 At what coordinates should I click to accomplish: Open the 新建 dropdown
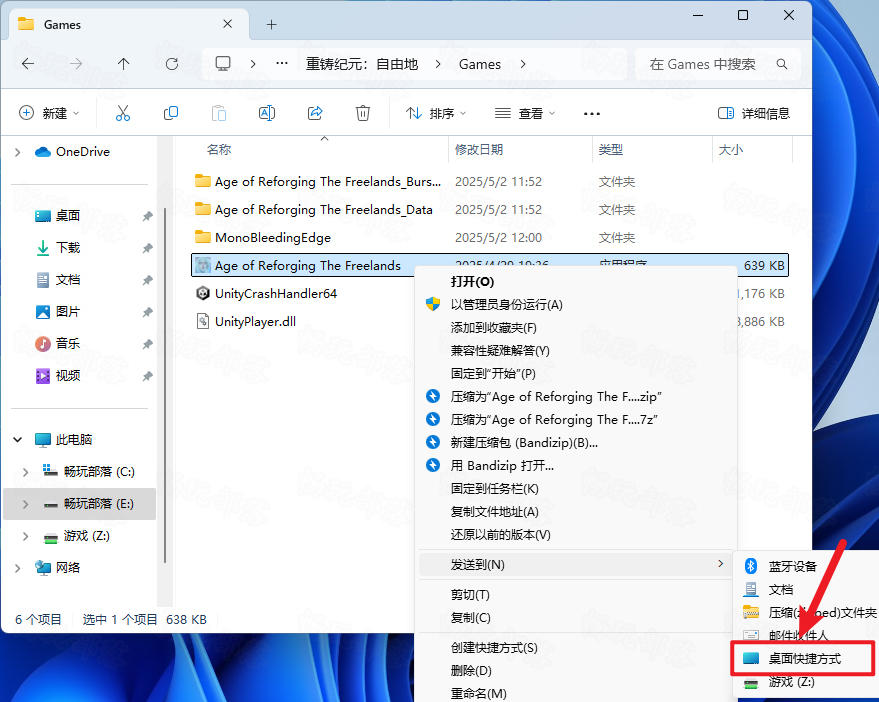(49, 113)
